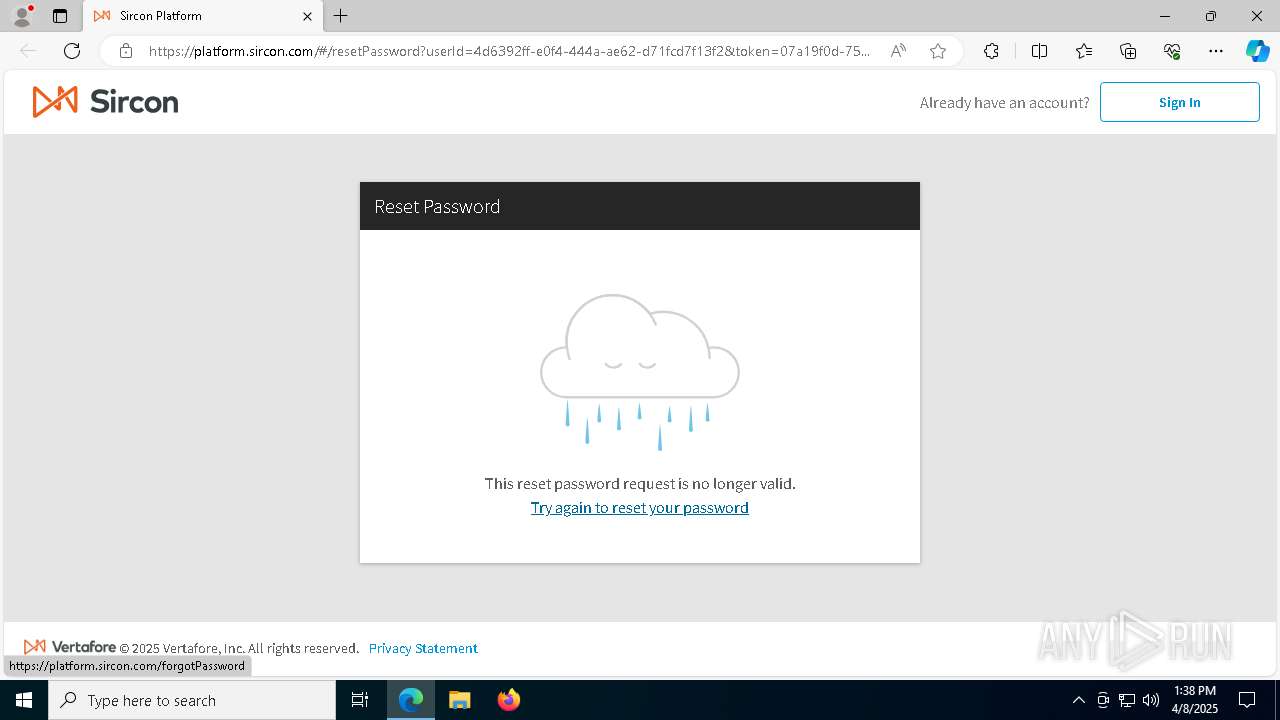Open the Privacy Statement link
Image resolution: width=1280 pixels, height=720 pixels.
pyautogui.click(x=423, y=648)
